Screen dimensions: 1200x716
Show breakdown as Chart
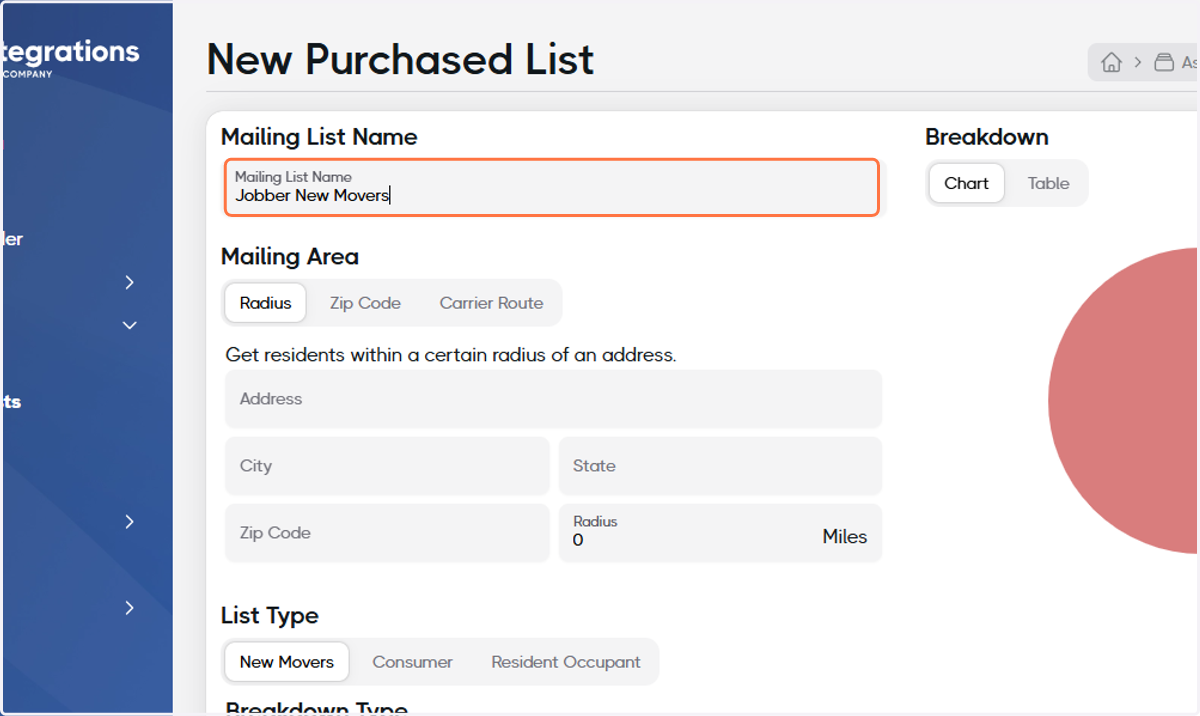(966, 183)
